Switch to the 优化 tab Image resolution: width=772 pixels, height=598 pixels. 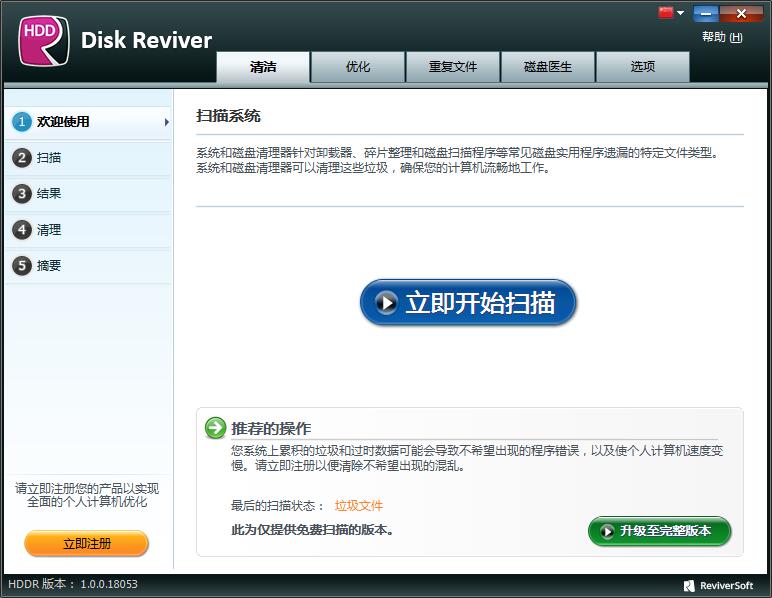(x=358, y=67)
